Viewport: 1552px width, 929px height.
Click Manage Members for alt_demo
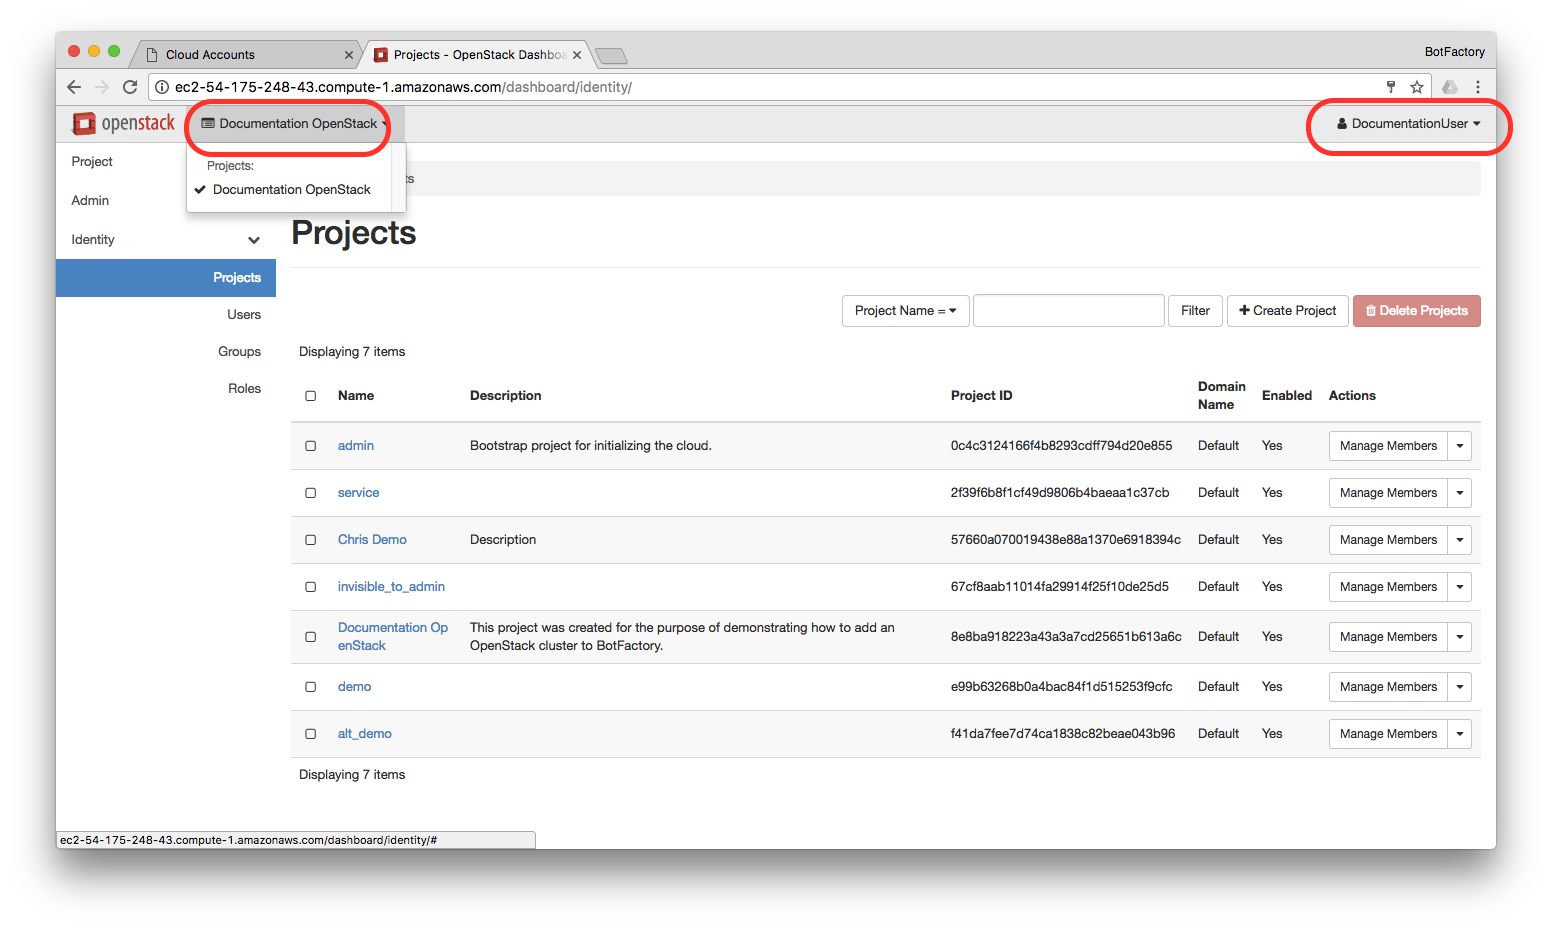(1388, 734)
